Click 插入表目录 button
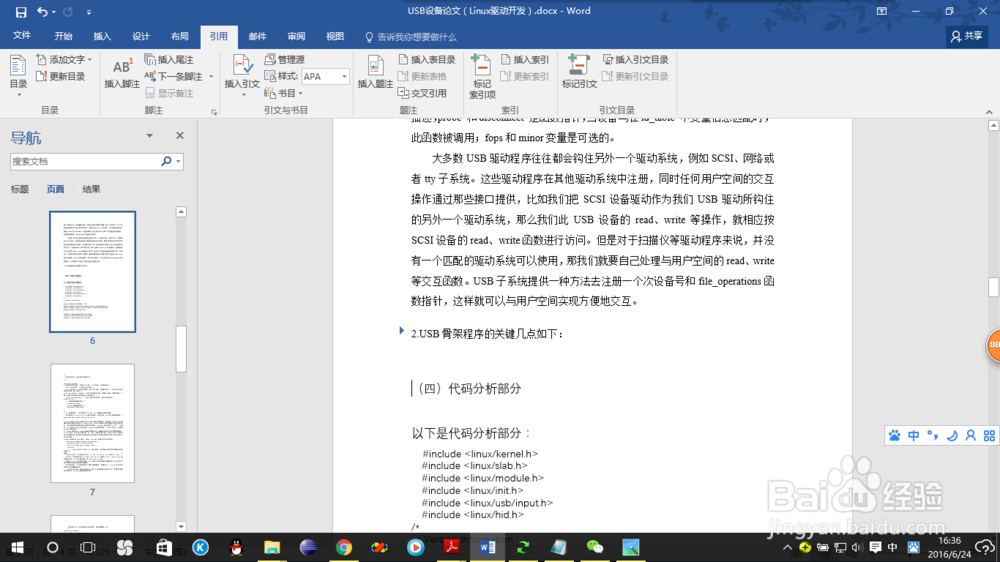The image size is (1000, 562). (x=427, y=59)
